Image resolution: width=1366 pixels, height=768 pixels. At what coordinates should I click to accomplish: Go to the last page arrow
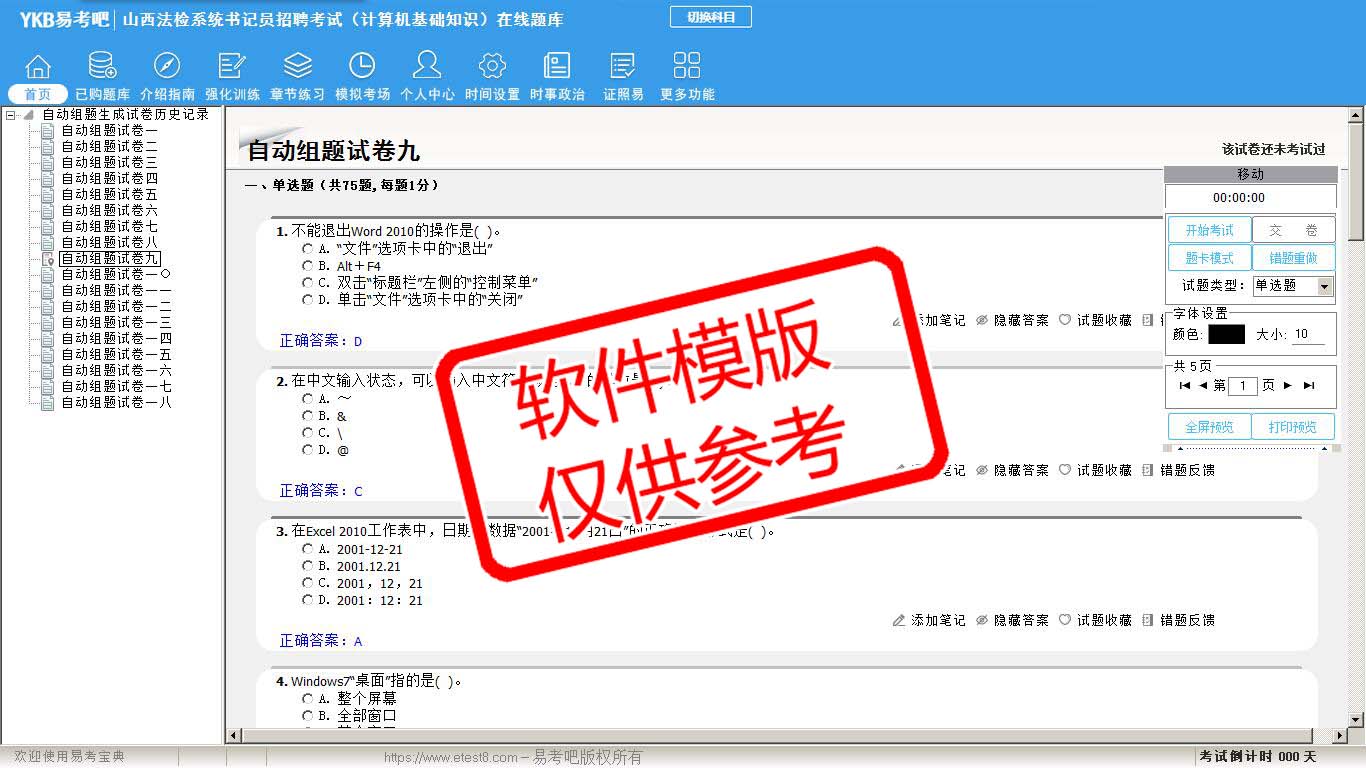tap(1309, 385)
